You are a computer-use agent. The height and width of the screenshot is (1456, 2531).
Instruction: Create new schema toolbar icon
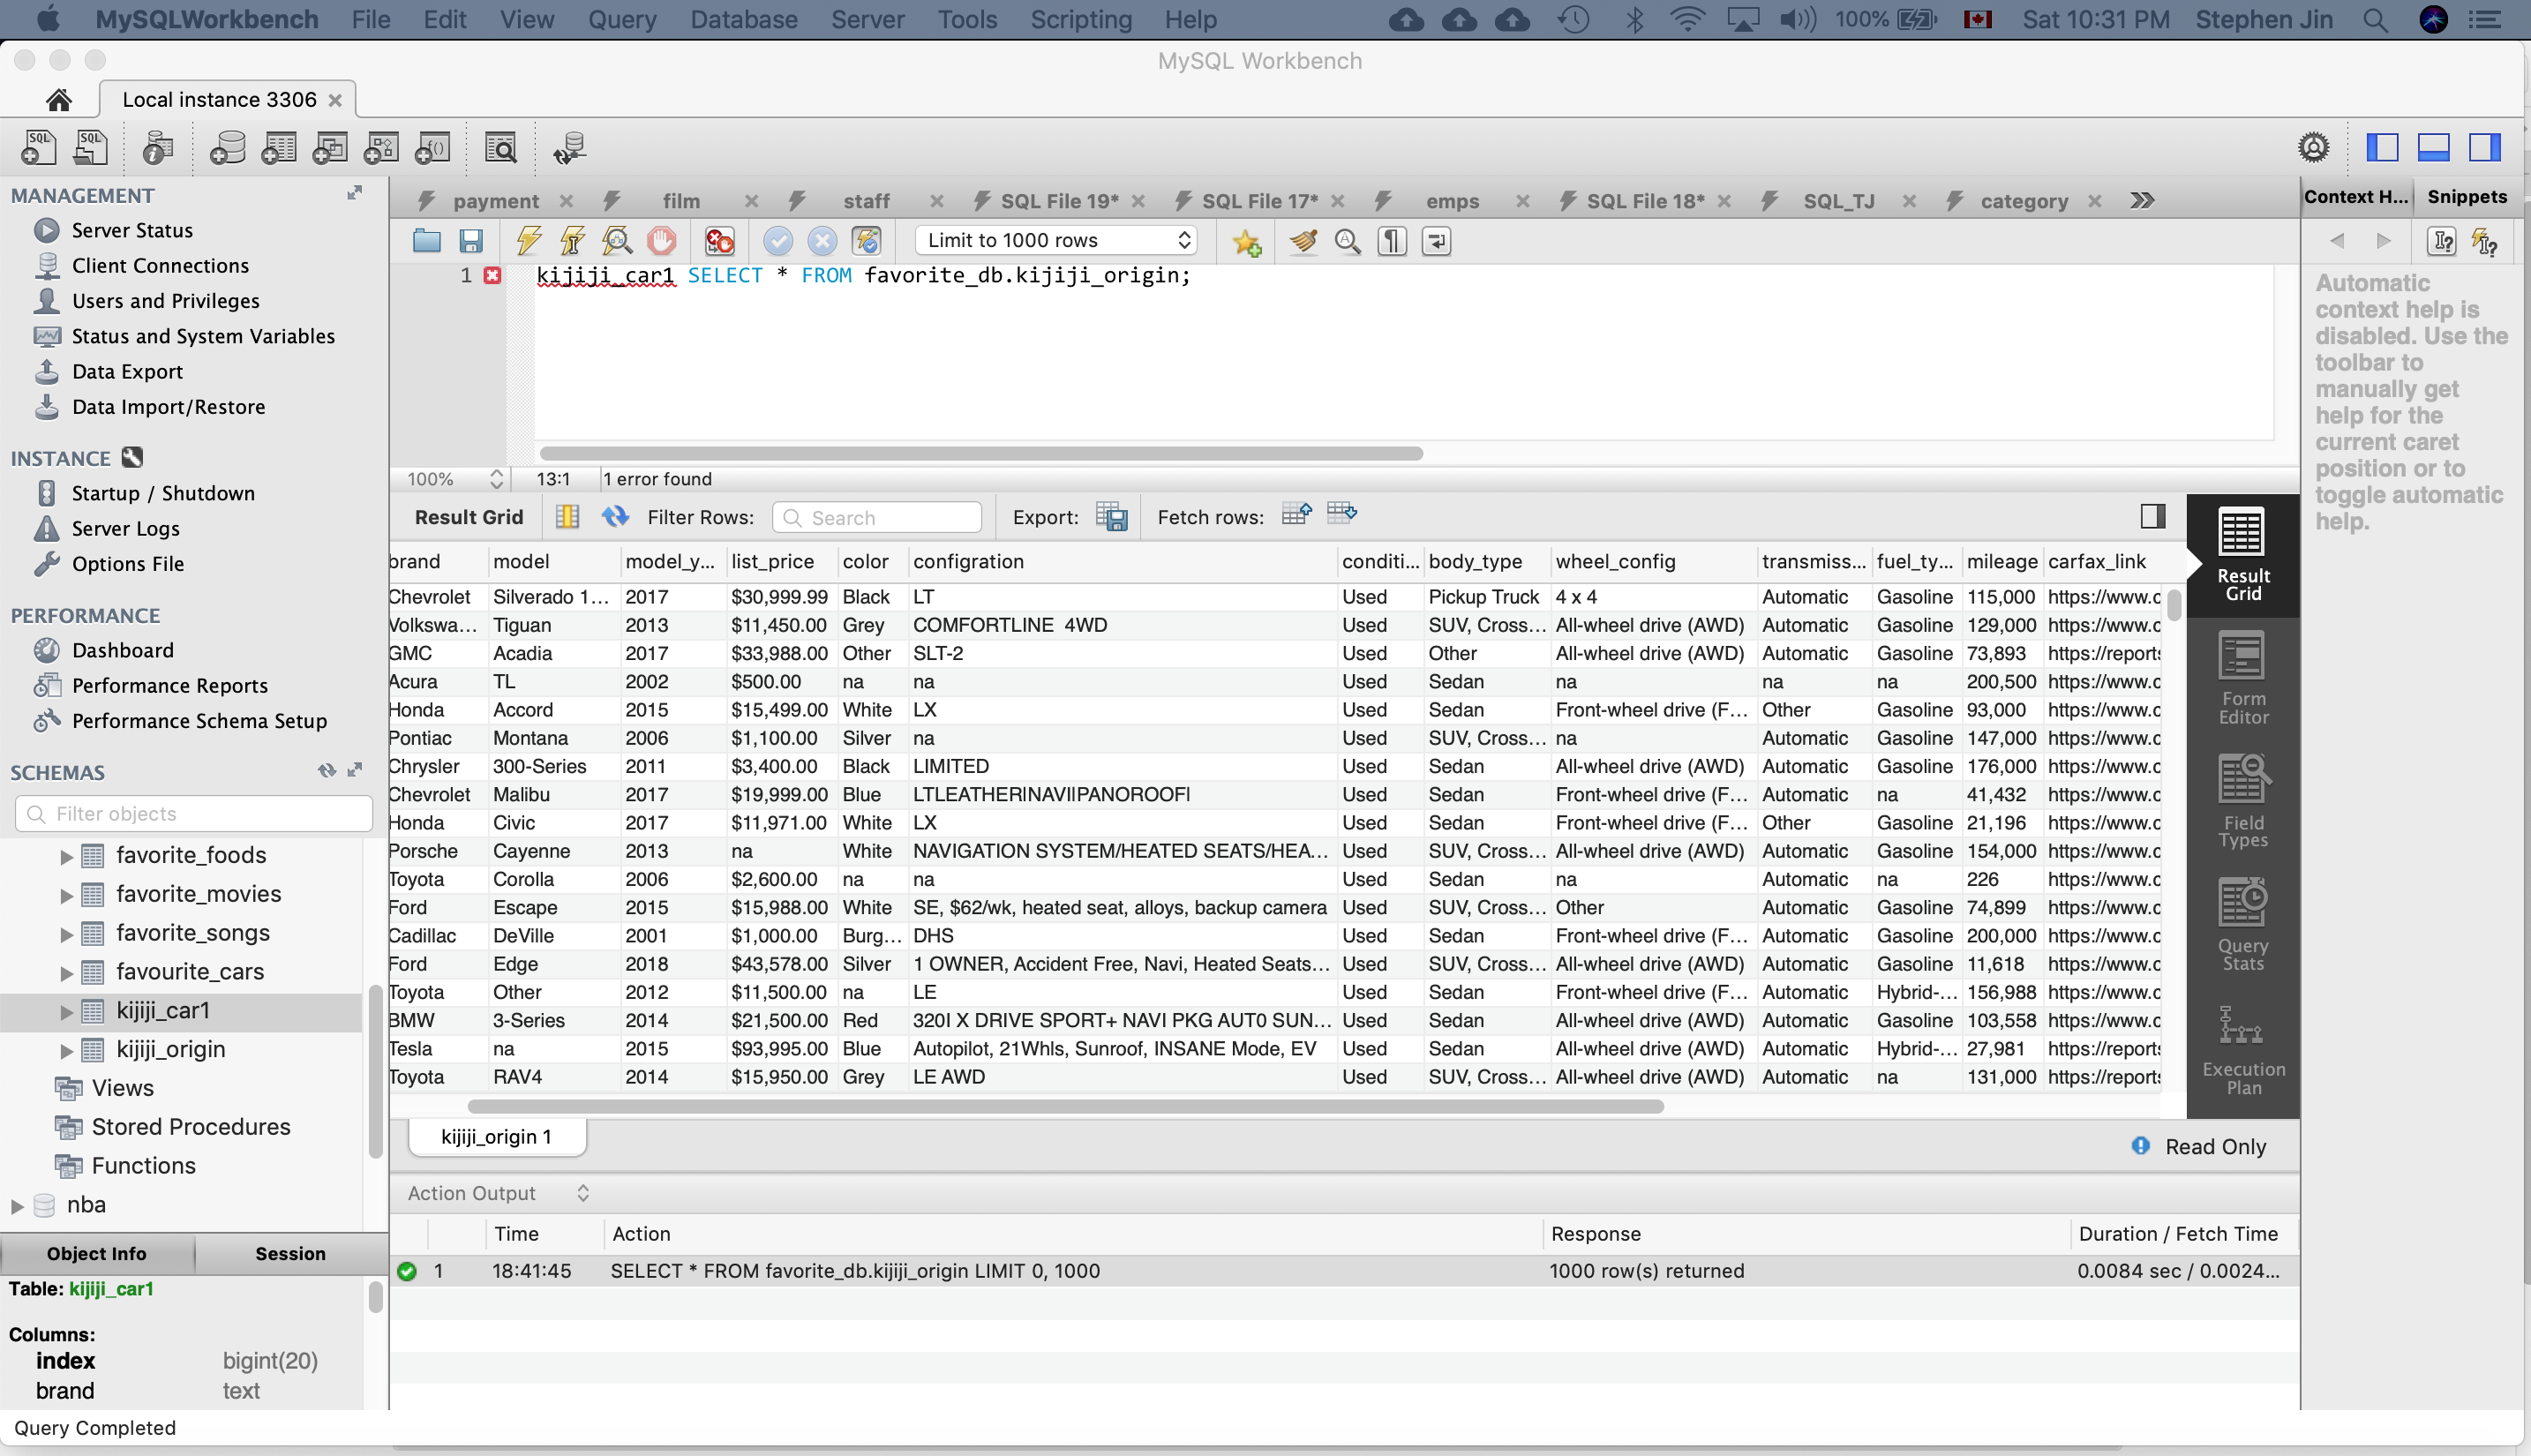(227, 148)
